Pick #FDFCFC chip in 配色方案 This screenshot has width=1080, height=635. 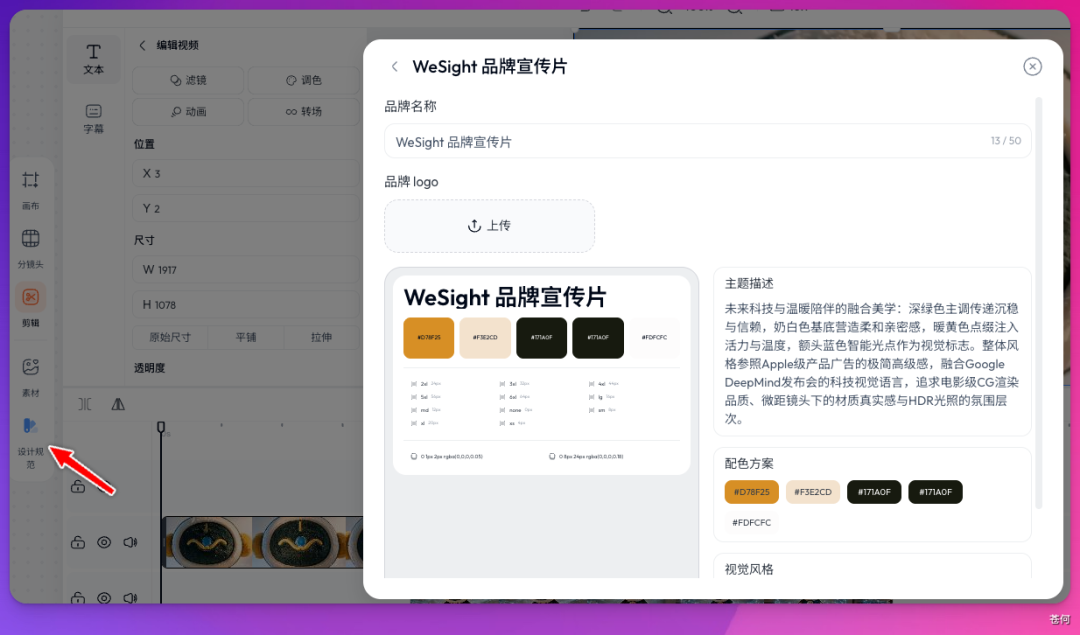(x=751, y=523)
